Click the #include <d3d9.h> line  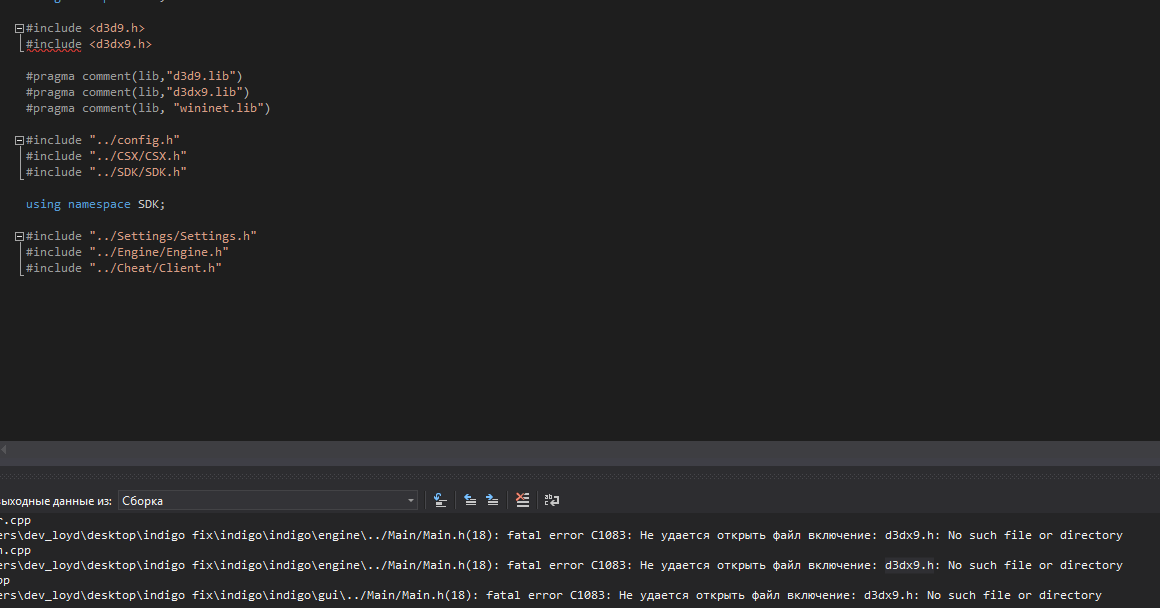(x=85, y=28)
